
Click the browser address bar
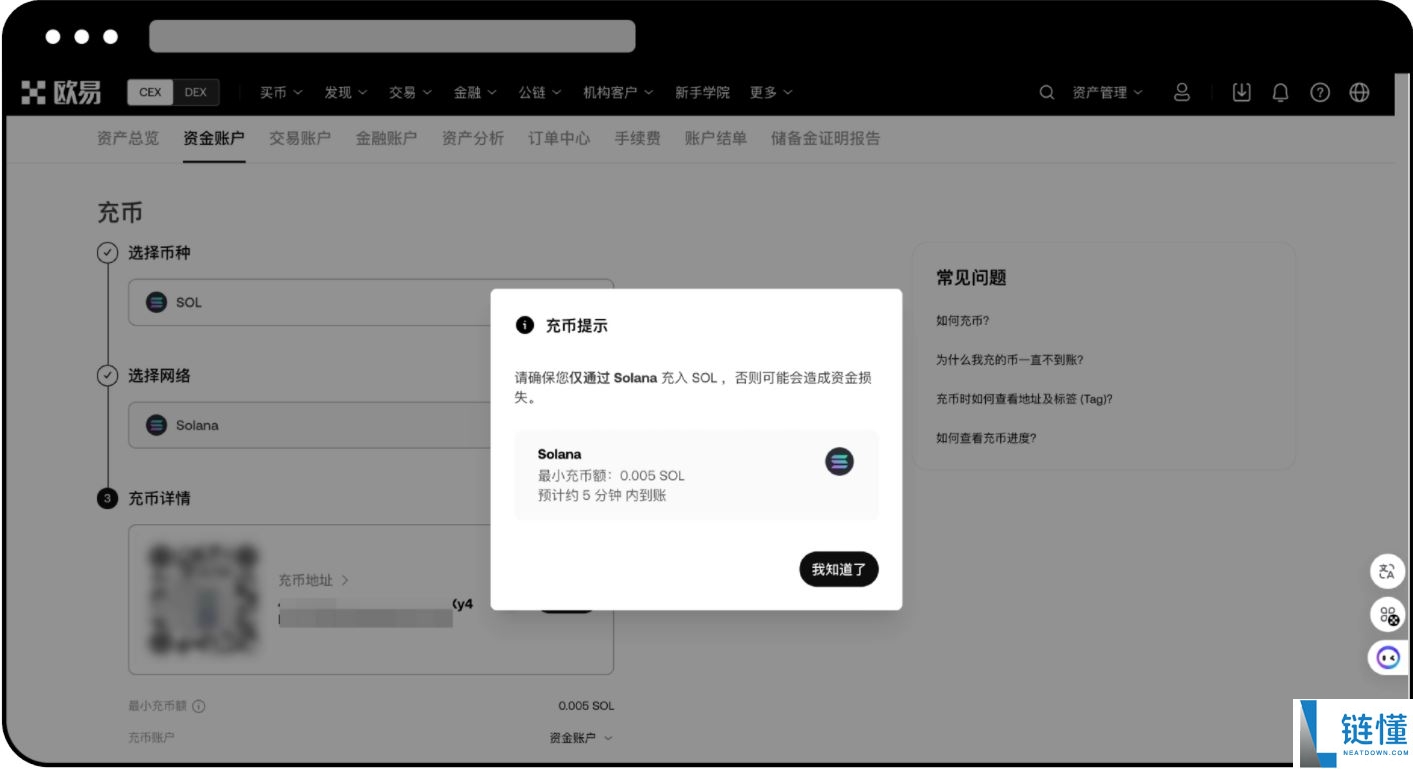tap(392, 36)
